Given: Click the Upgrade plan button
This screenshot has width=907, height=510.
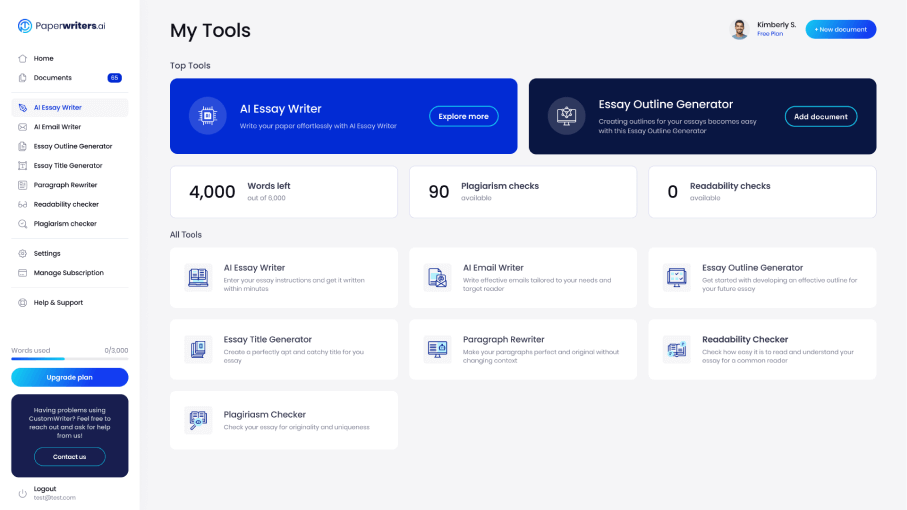Looking at the screenshot, I should 69,377.
